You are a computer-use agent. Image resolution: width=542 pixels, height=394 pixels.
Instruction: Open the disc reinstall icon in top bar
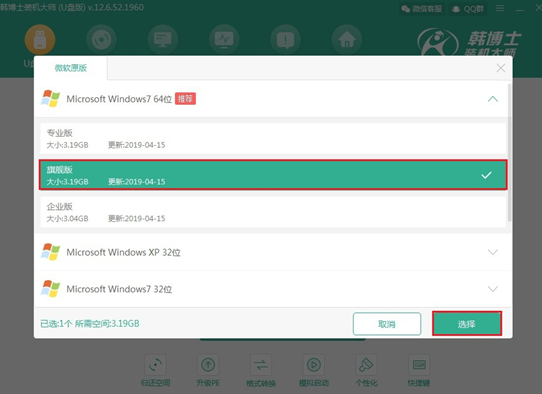click(101, 40)
